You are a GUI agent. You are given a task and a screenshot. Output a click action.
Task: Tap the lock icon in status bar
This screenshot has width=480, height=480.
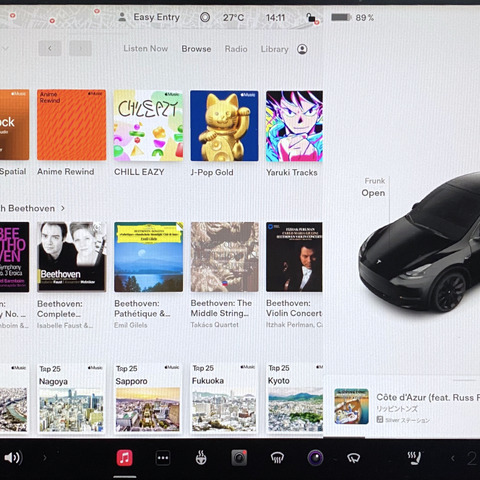point(311,17)
